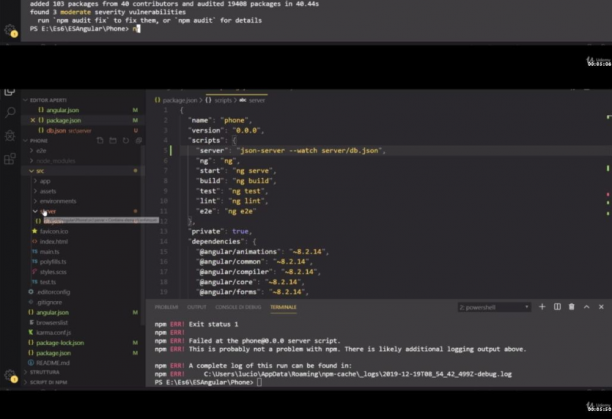The height and width of the screenshot is (419, 612).
Task: Open Manage gear beside npm audit output
Action: pos(10,30)
